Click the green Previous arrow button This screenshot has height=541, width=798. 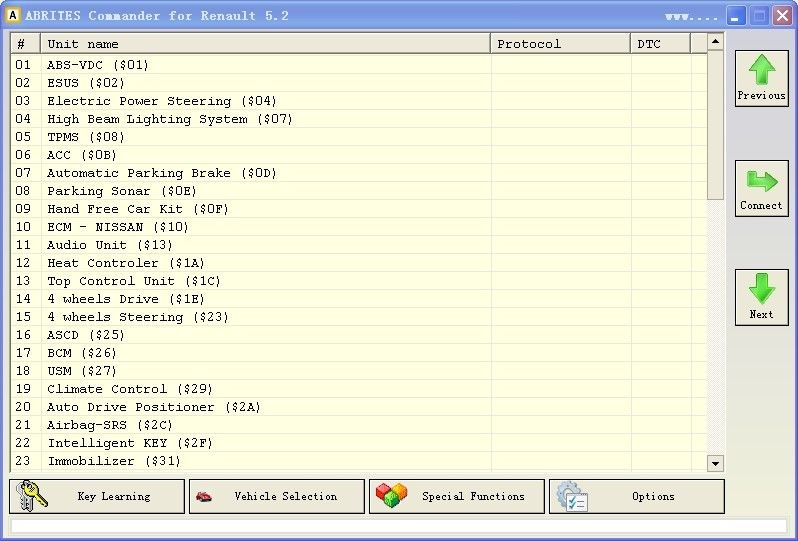761,78
